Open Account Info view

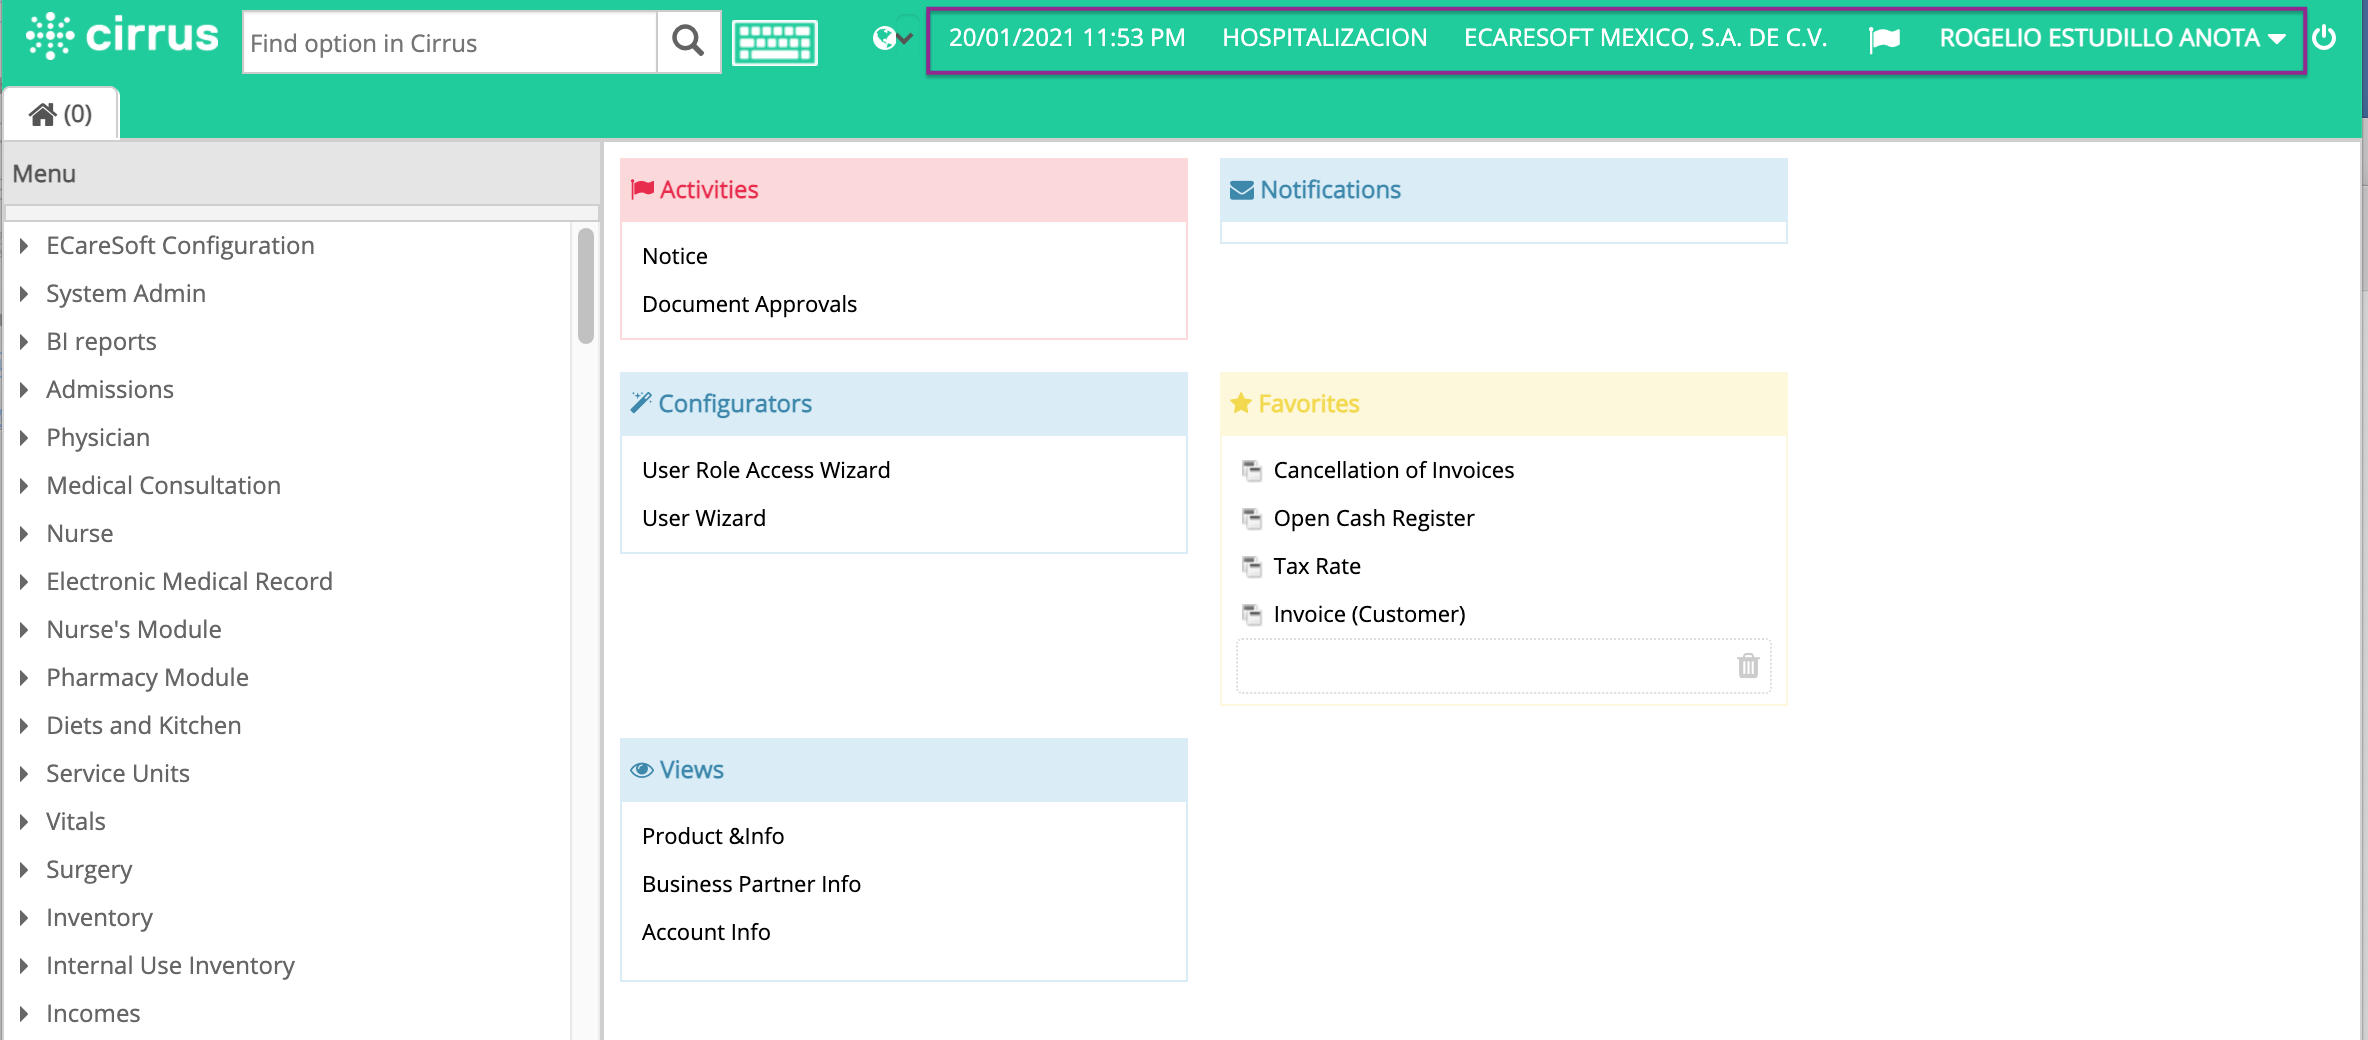[x=705, y=932]
